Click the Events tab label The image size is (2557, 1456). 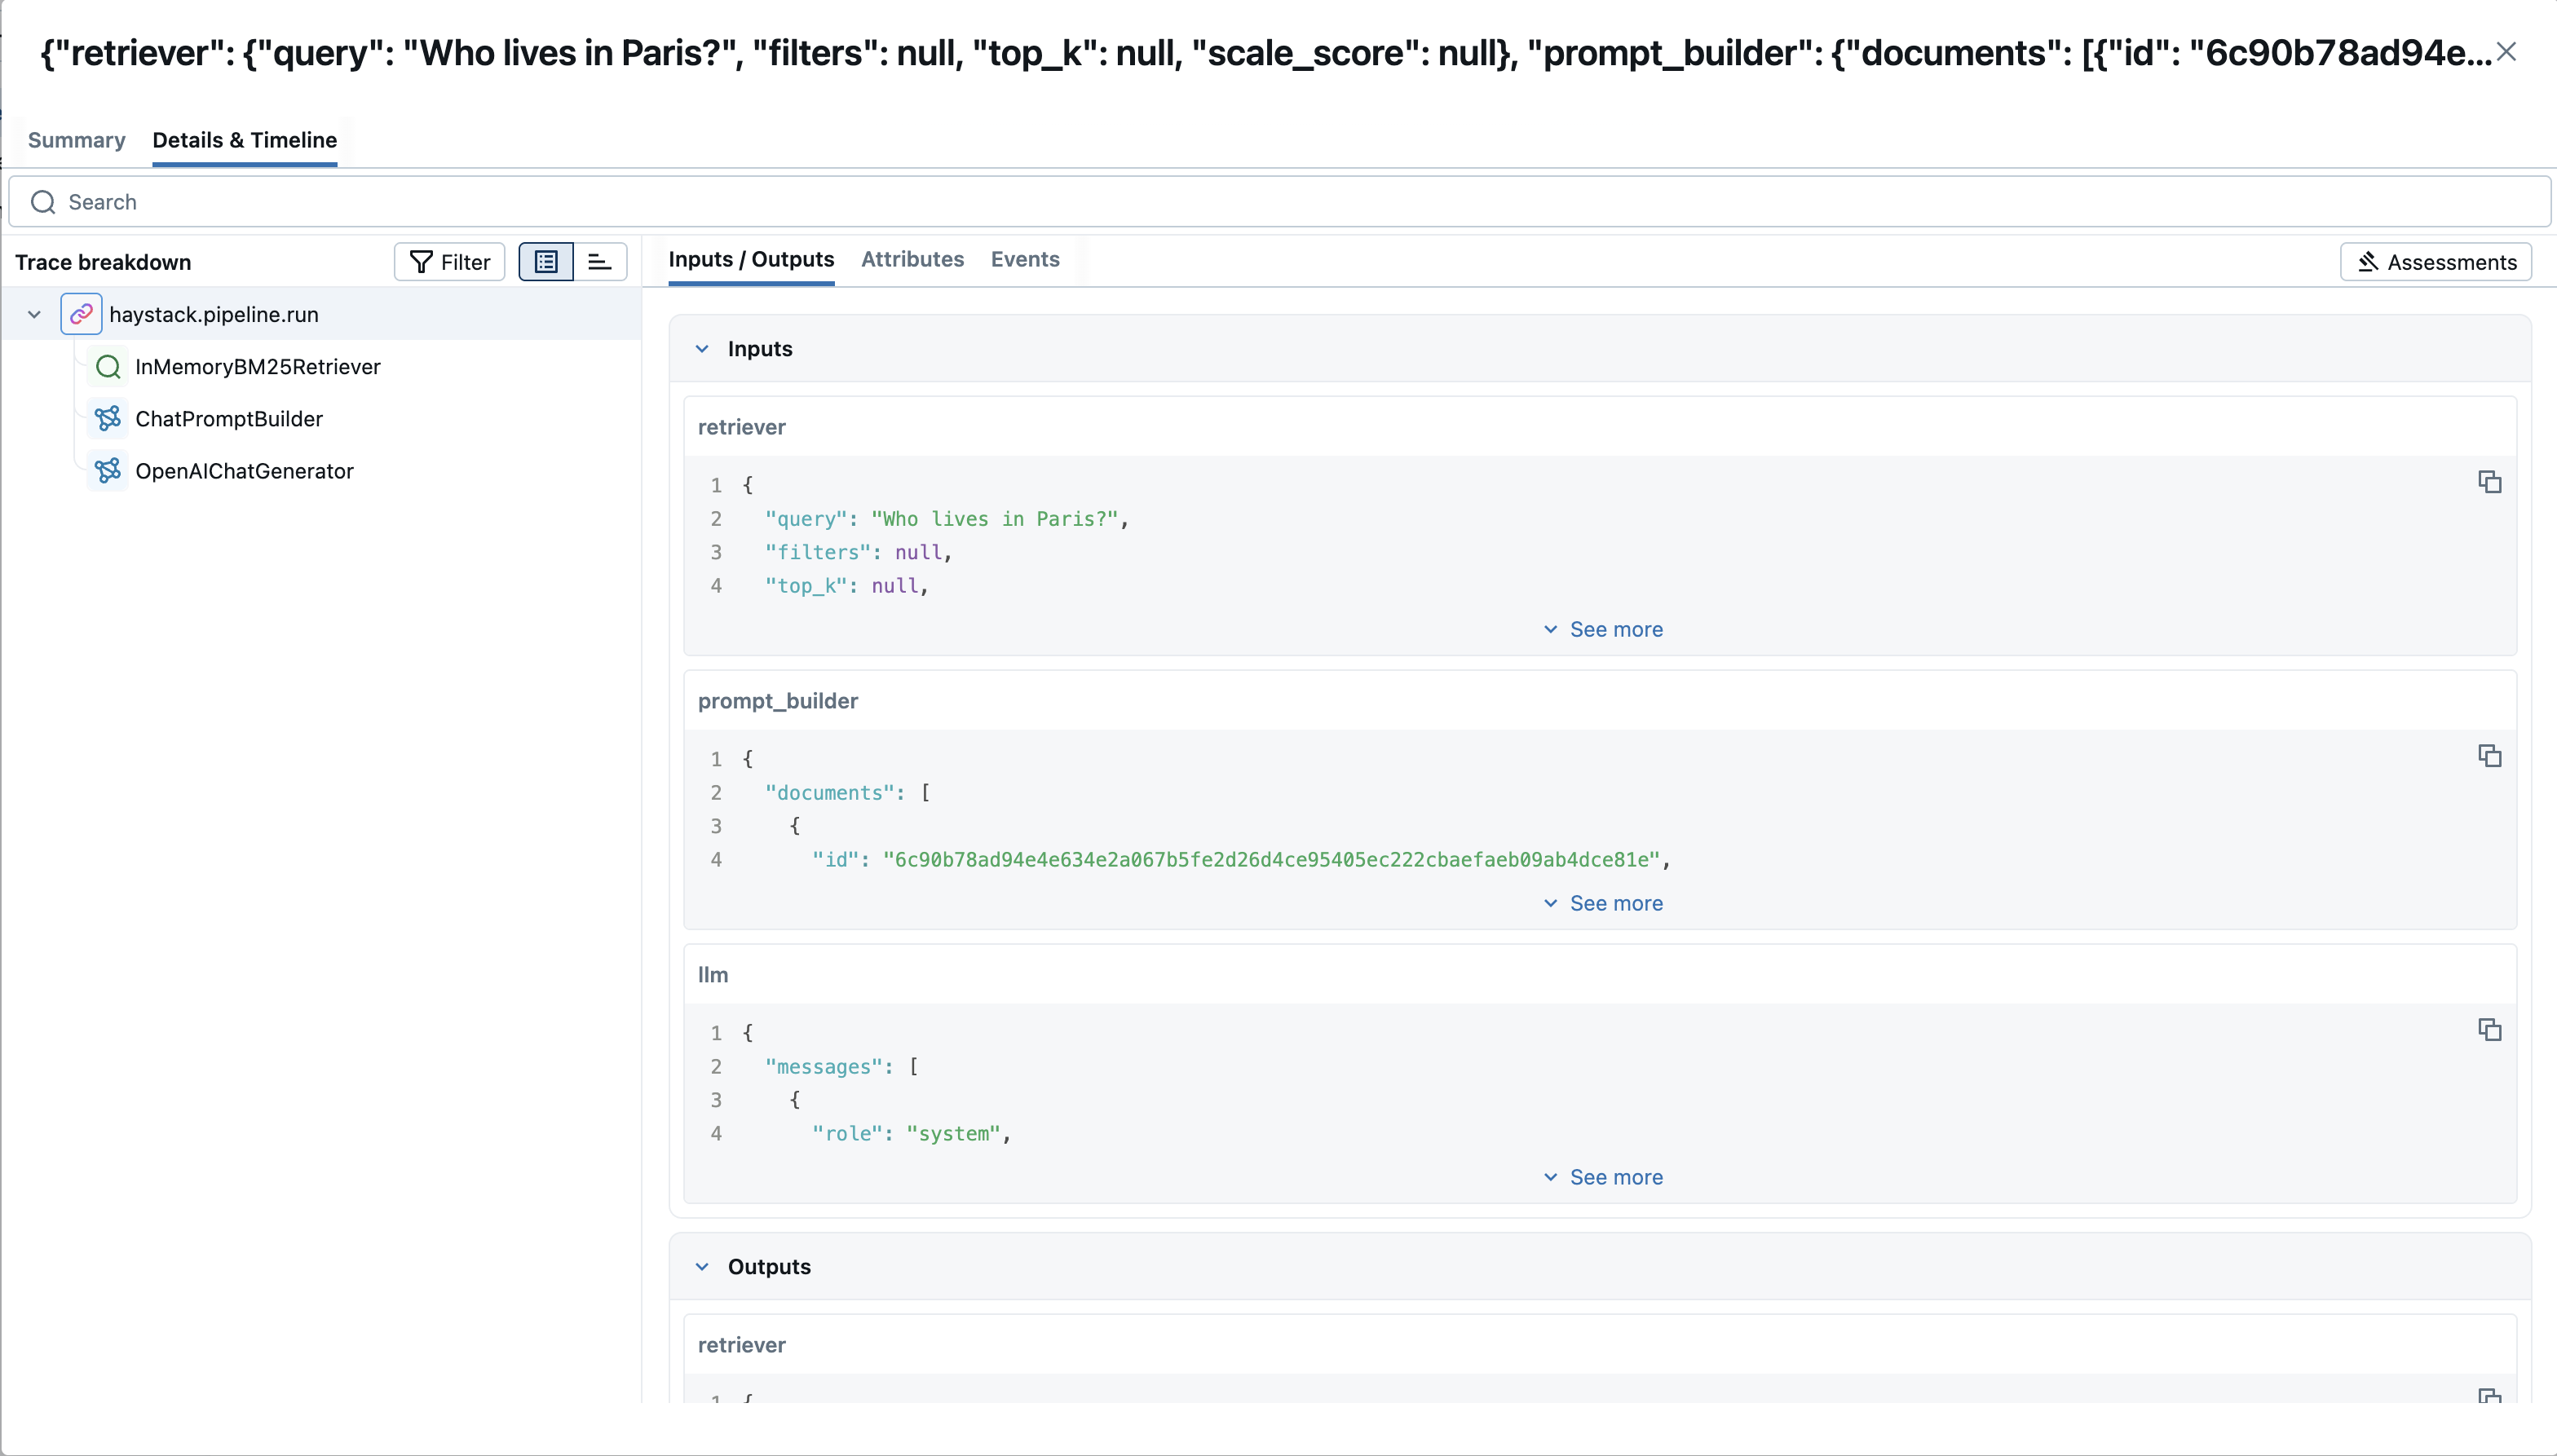(1024, 259)
